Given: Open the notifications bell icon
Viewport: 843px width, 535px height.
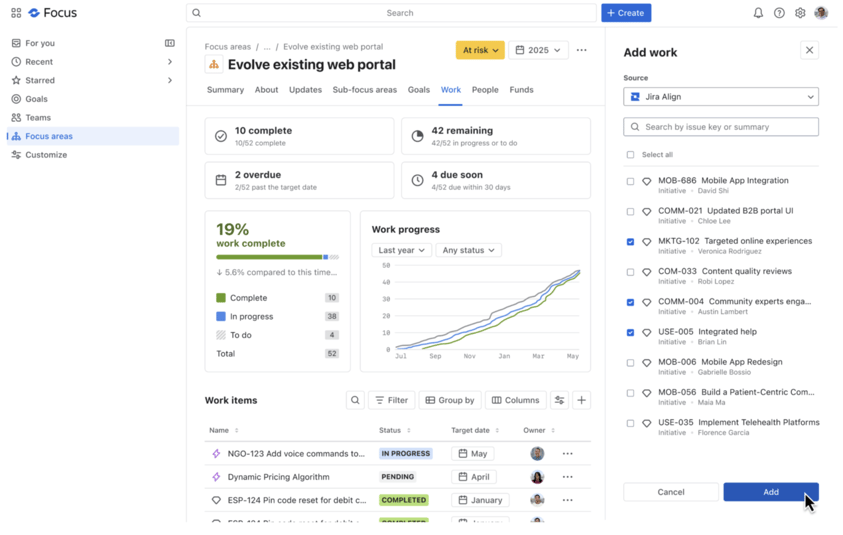Looking at the screenshot, I should [x=758, y=13].
